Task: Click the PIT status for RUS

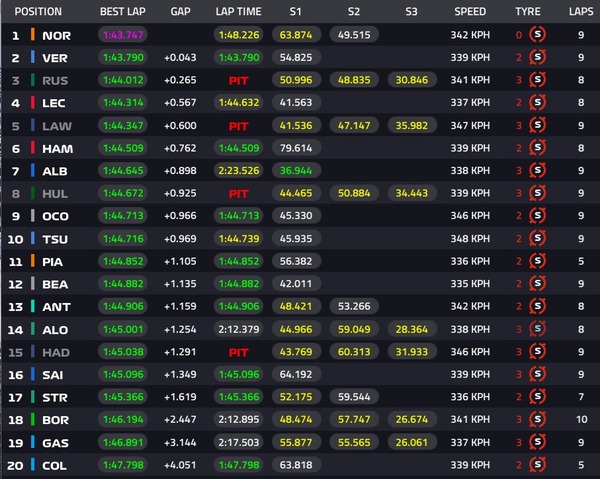Action: tap(238, 81)
